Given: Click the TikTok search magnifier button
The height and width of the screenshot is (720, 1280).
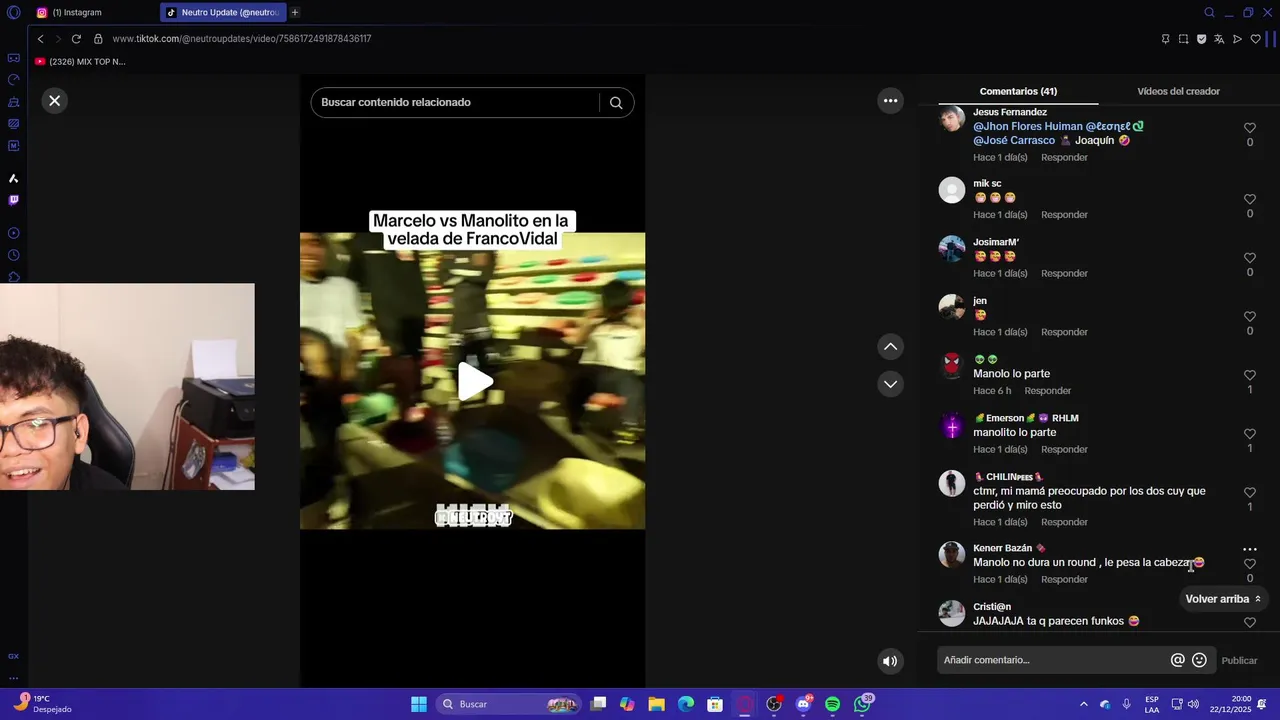Looking at the screenshot, I should (x=616, y=102).
